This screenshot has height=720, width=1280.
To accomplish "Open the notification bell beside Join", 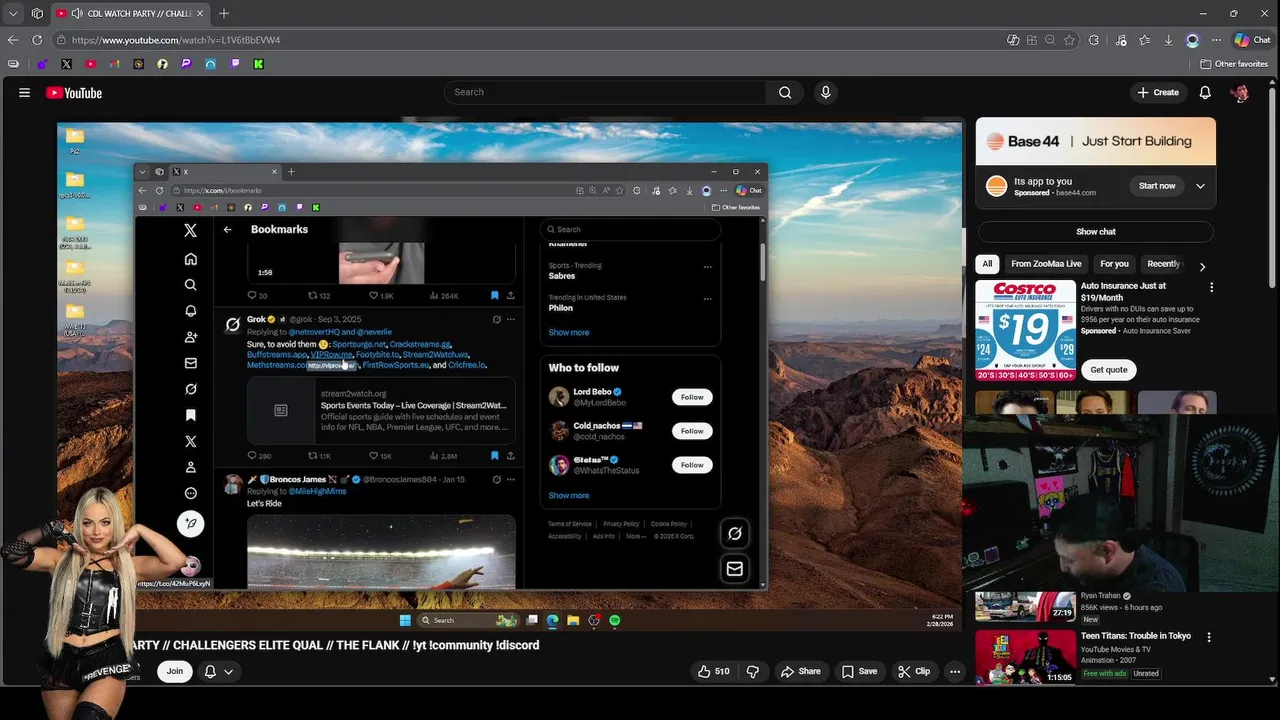I will [x=218, y=671].
